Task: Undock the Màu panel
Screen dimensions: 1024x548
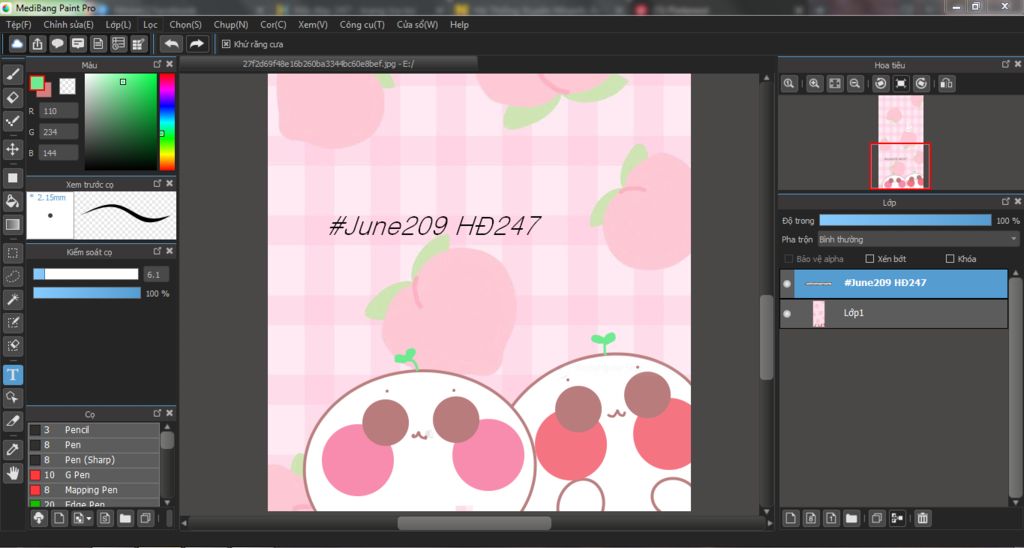Action: click(157, 65)
